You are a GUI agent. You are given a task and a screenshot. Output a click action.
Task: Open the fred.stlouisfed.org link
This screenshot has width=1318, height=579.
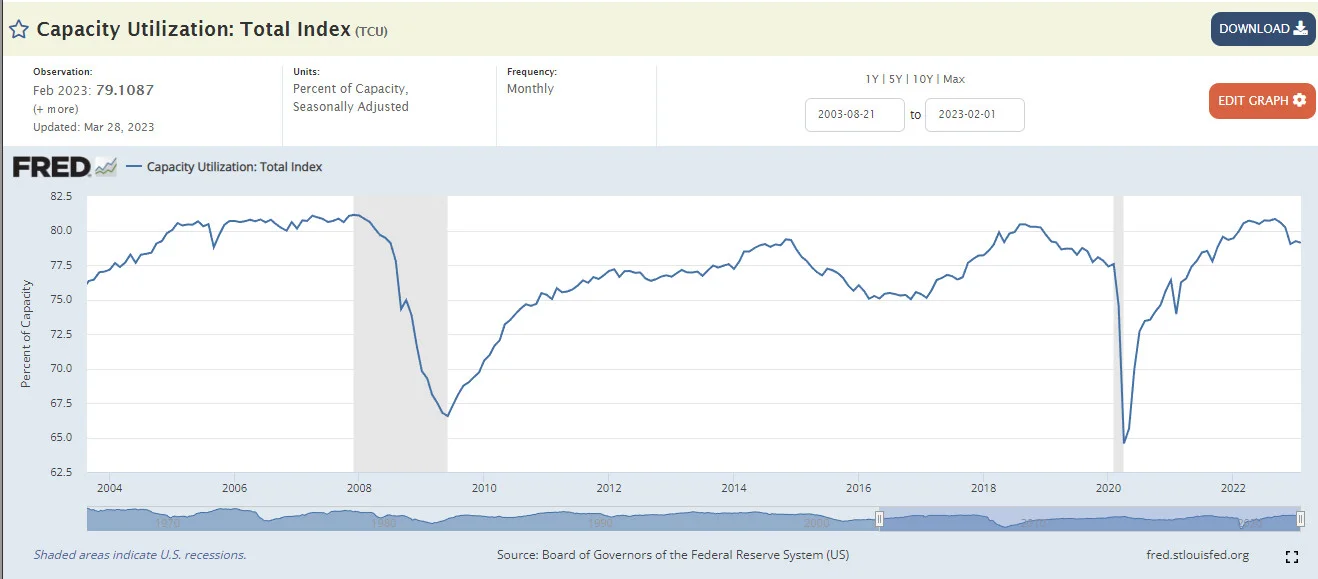pyautogui.click(x=1198, y=554)
